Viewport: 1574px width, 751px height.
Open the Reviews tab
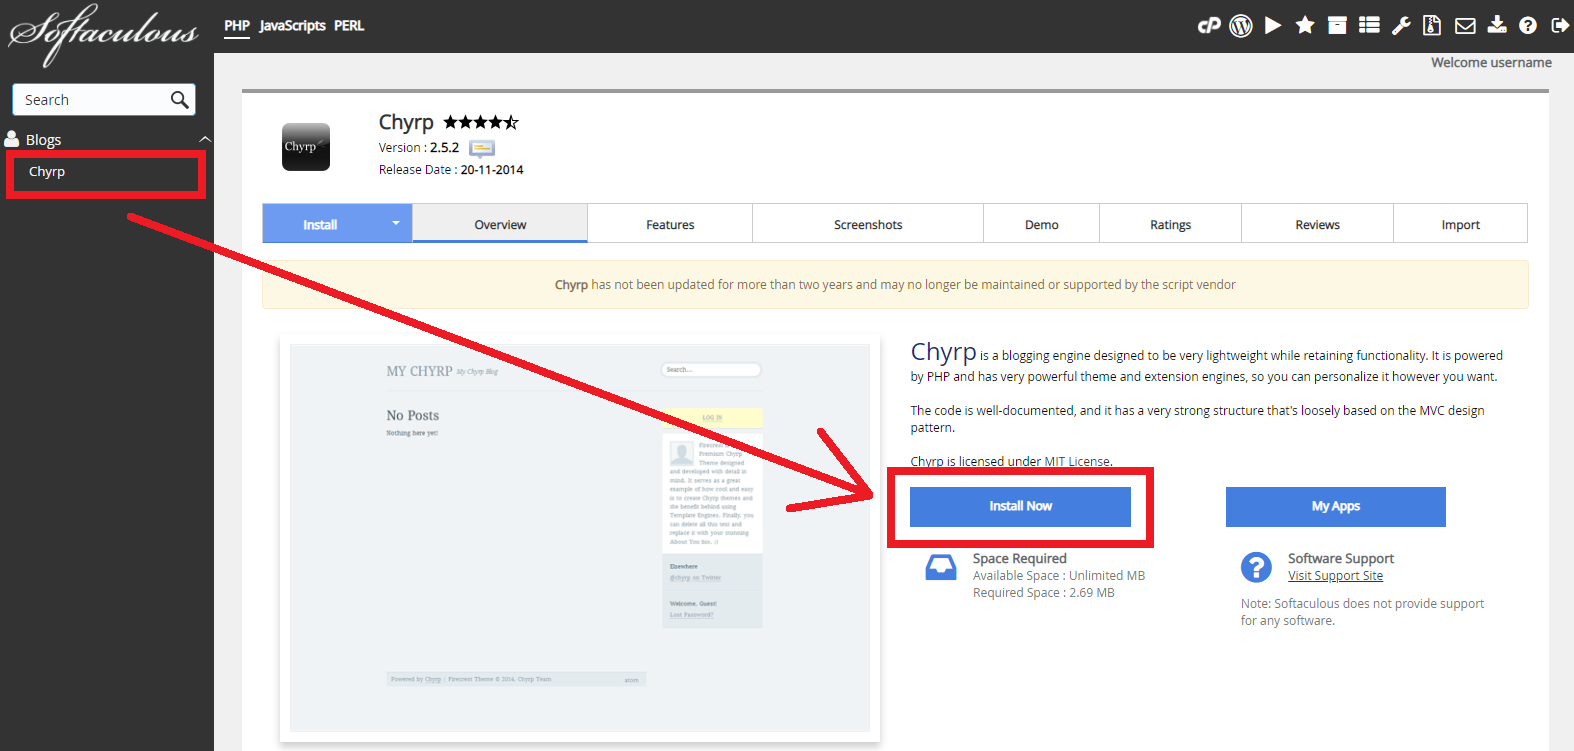(x=1317, y=224)
